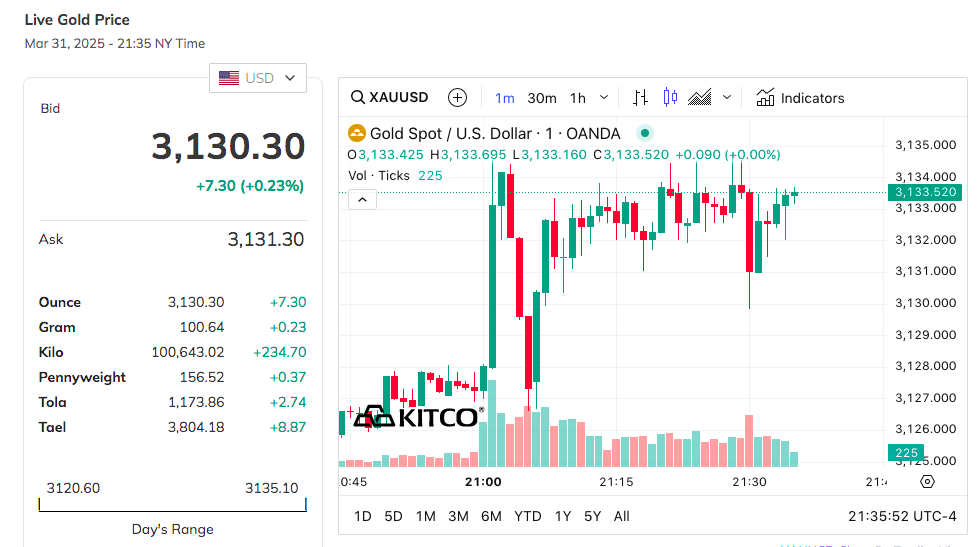979x547 pixels.
Task: Click the add symbol plus icon
Action: 457,97
